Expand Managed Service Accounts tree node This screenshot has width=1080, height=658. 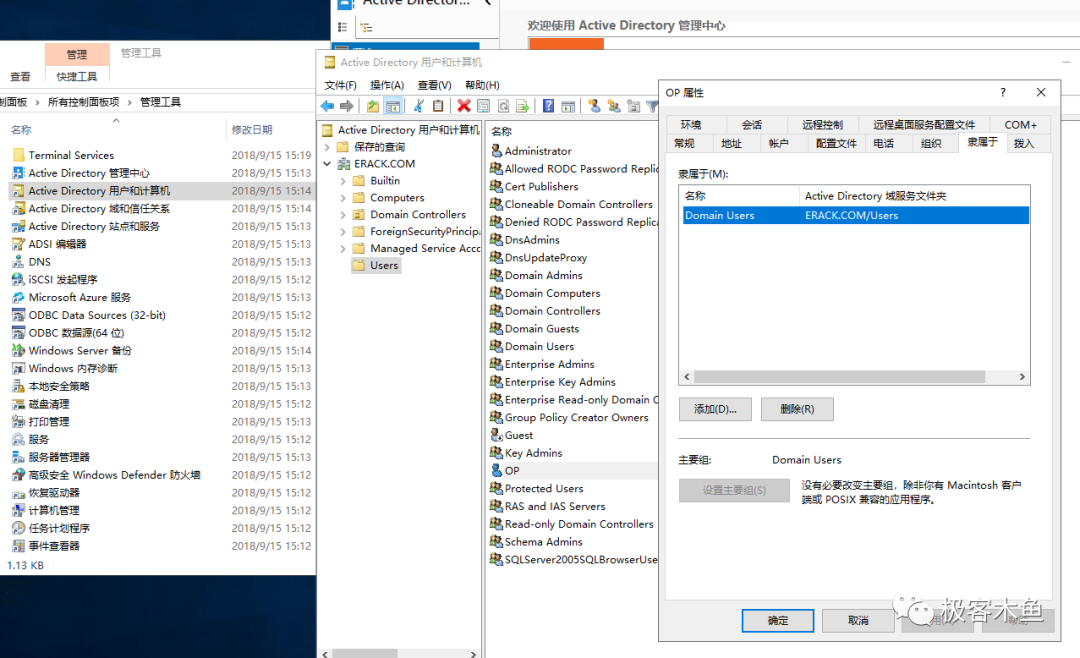click(x=343, y=249)
